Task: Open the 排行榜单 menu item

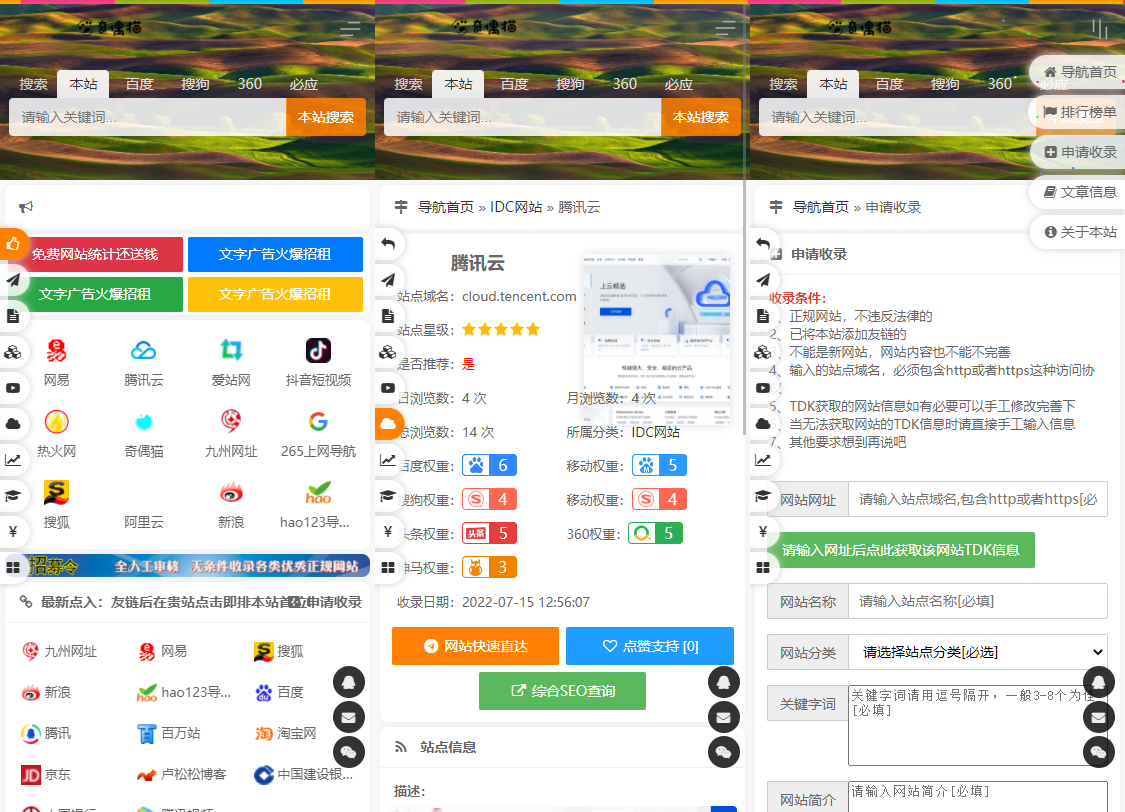Action: (1079, 112)
